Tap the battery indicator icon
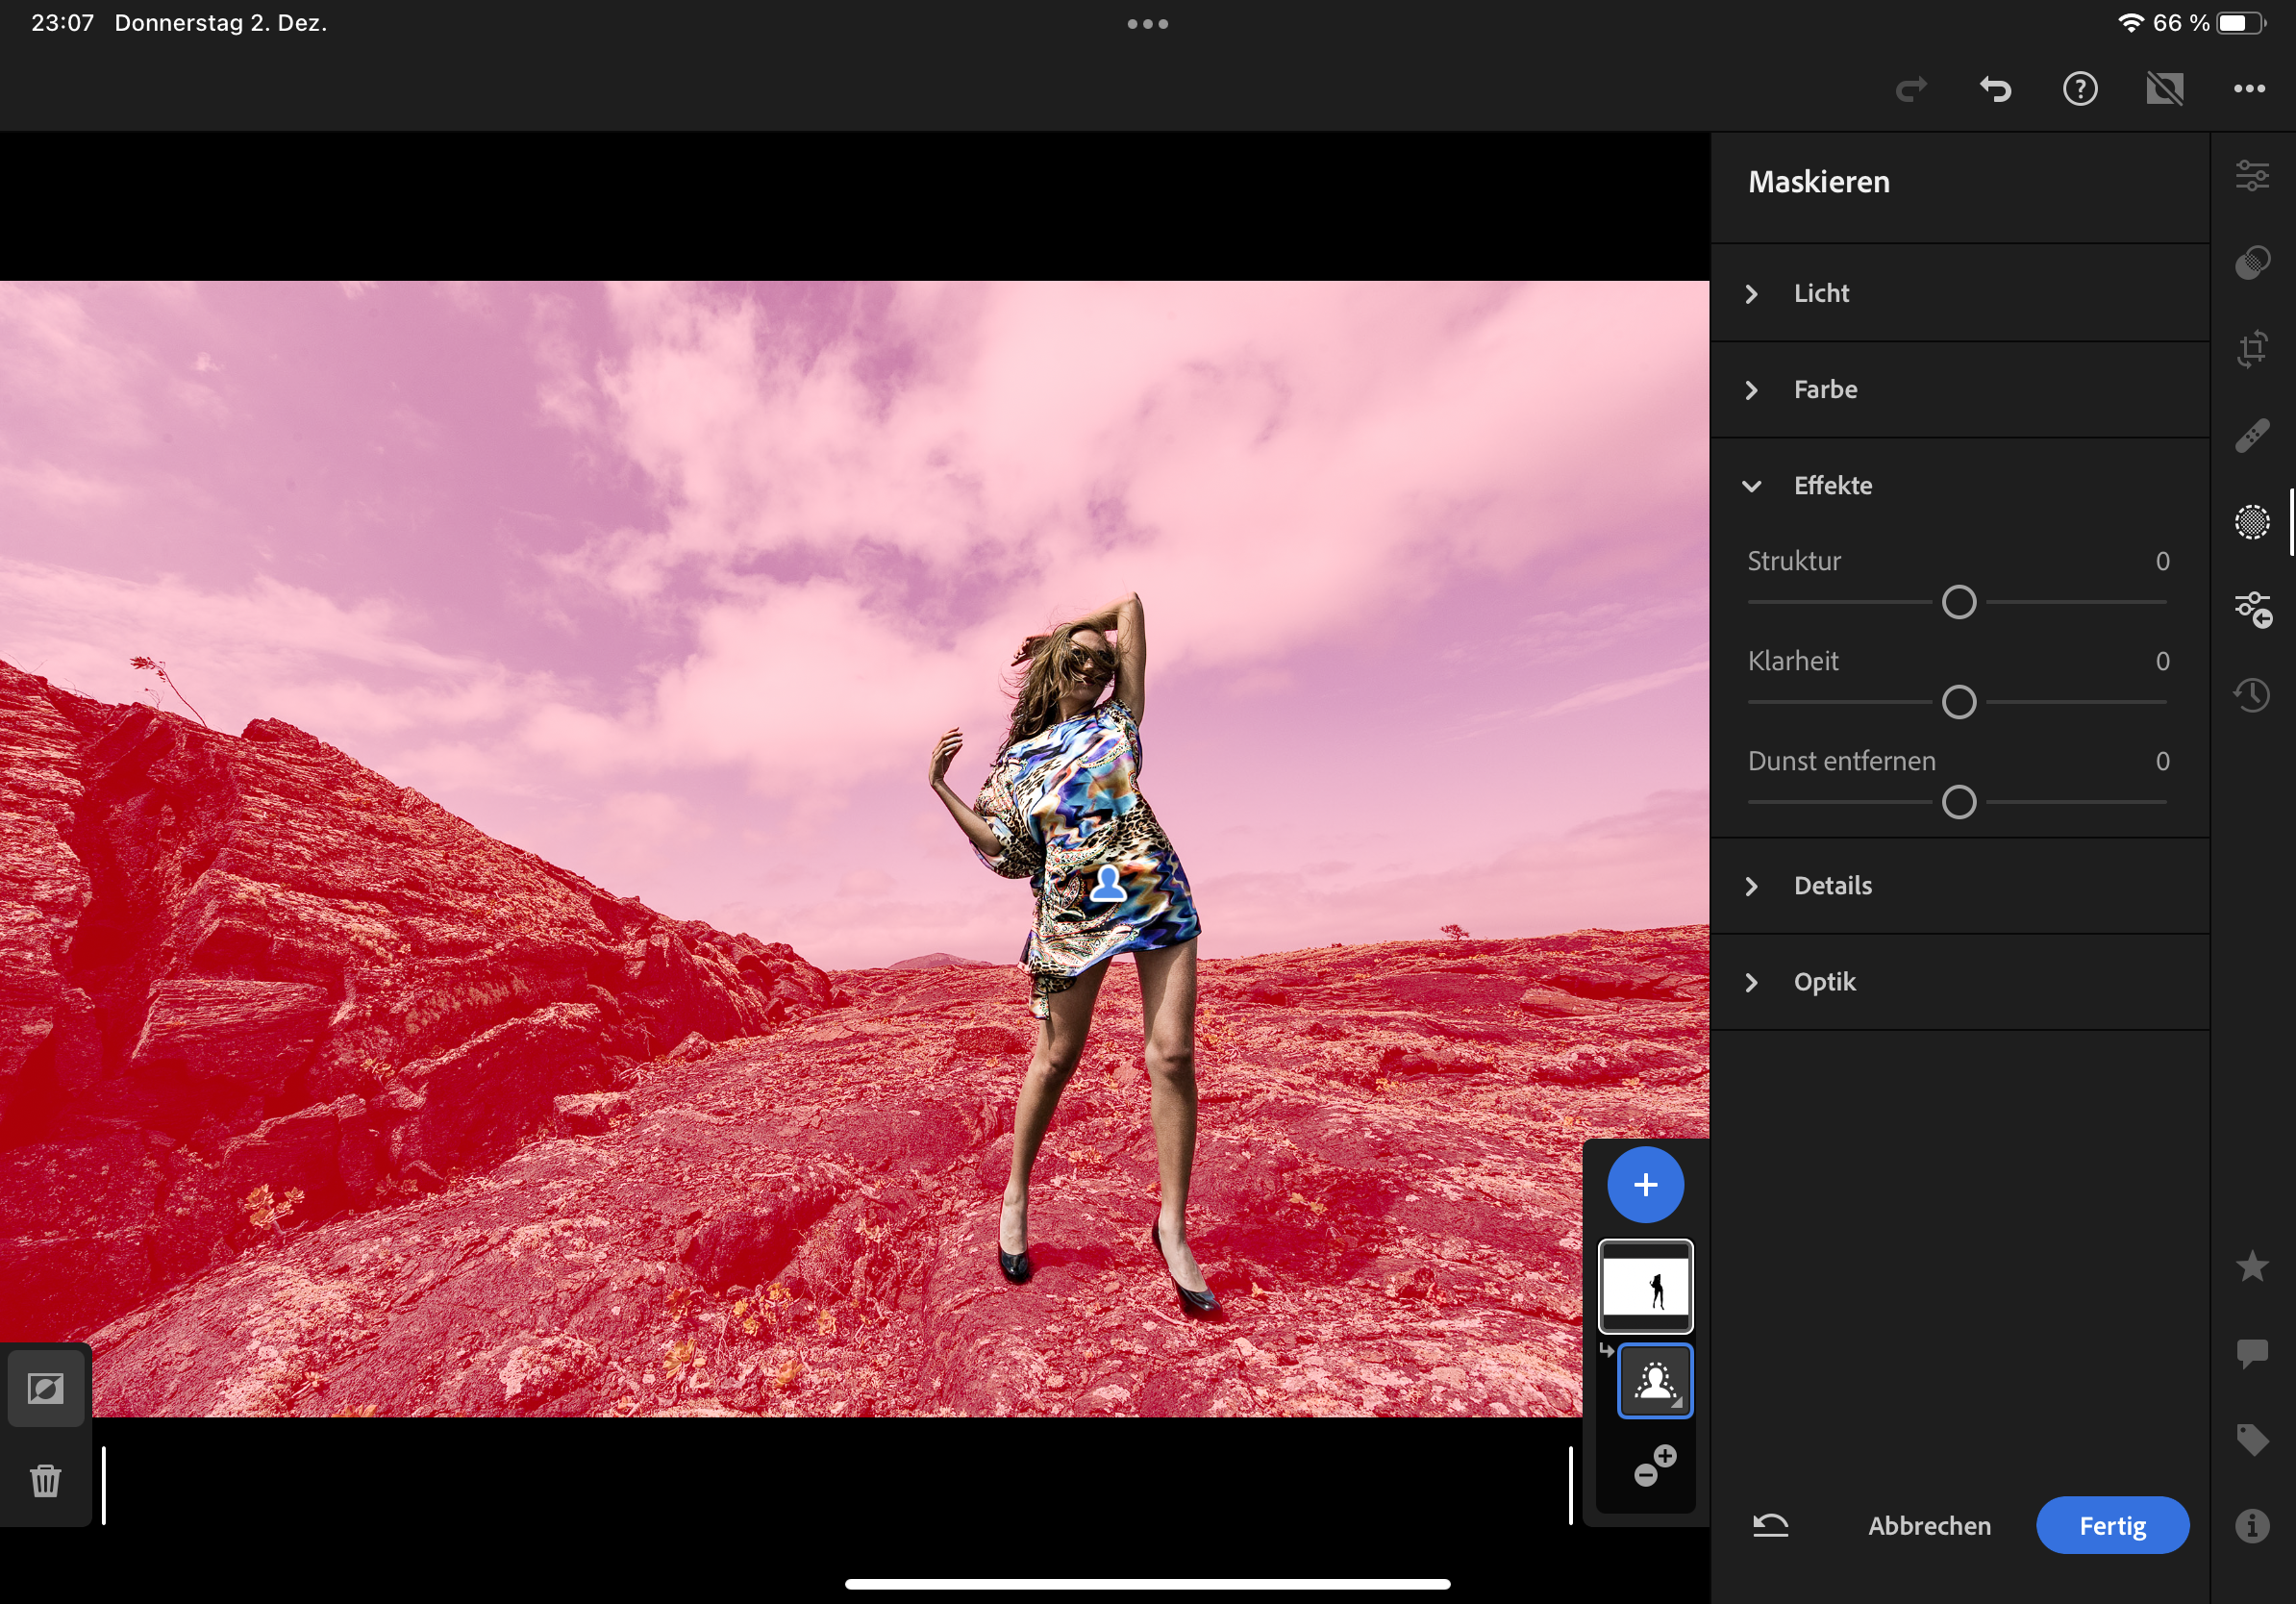2296x1604 pixels. (2240, 23)
